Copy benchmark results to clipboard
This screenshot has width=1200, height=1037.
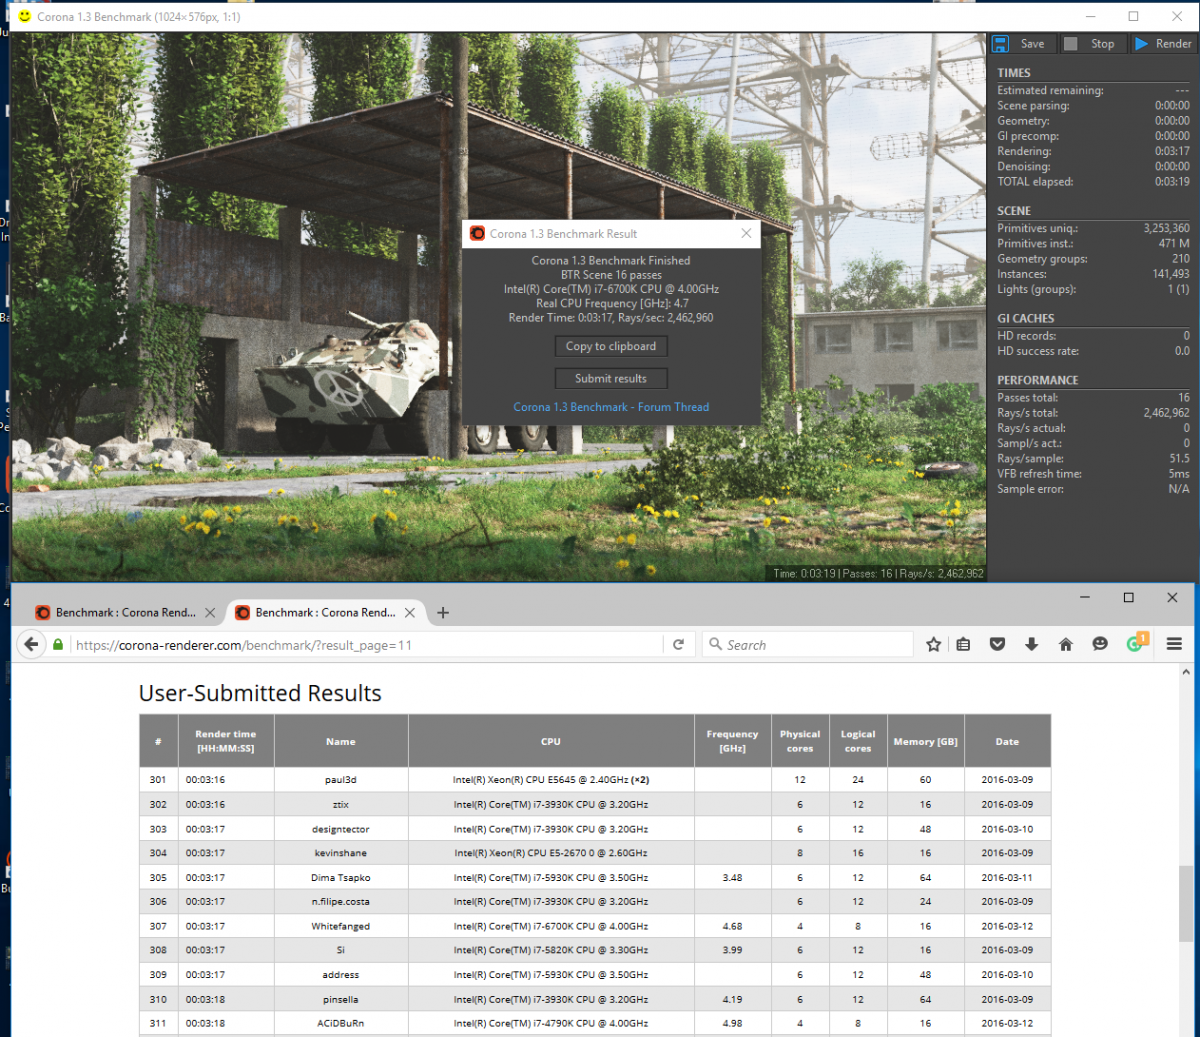611,346
